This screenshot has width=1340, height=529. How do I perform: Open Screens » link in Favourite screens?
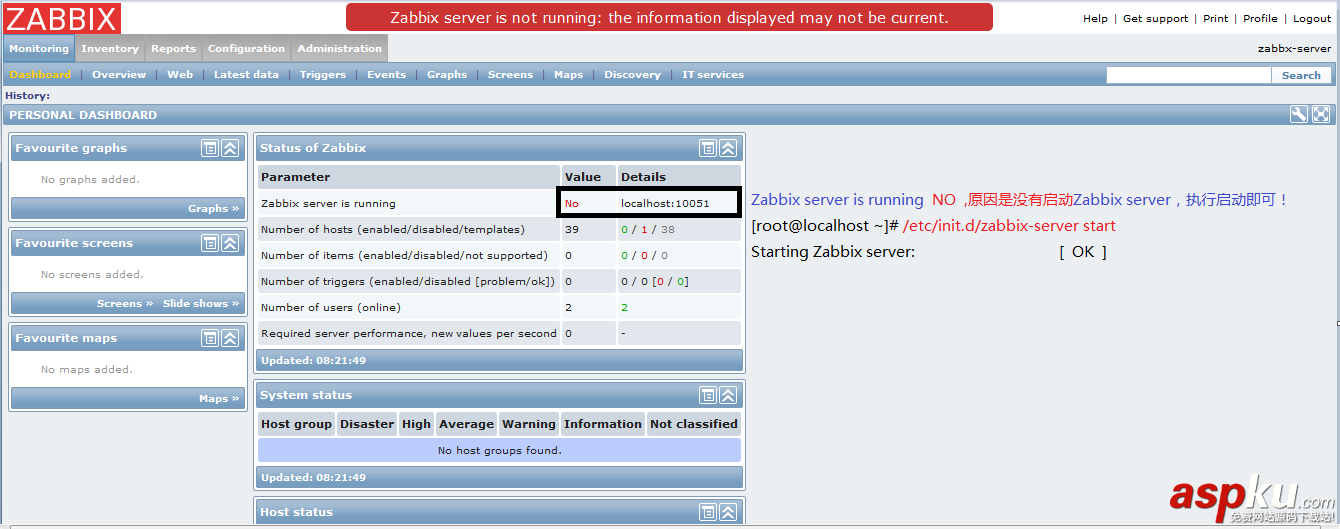point(125,303)
